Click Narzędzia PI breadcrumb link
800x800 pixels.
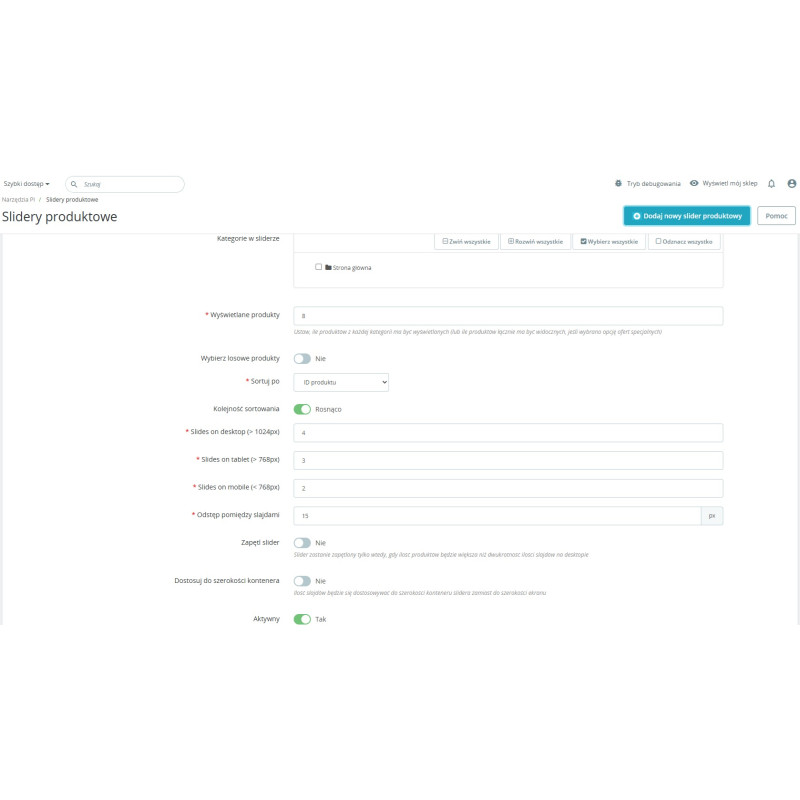[x=18, y=200]
